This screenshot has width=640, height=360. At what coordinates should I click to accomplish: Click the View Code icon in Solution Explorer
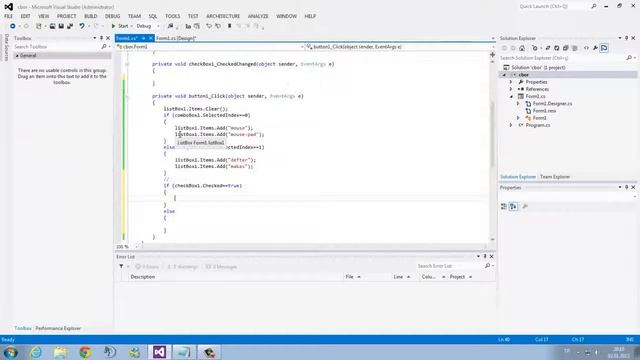(587, 48)
